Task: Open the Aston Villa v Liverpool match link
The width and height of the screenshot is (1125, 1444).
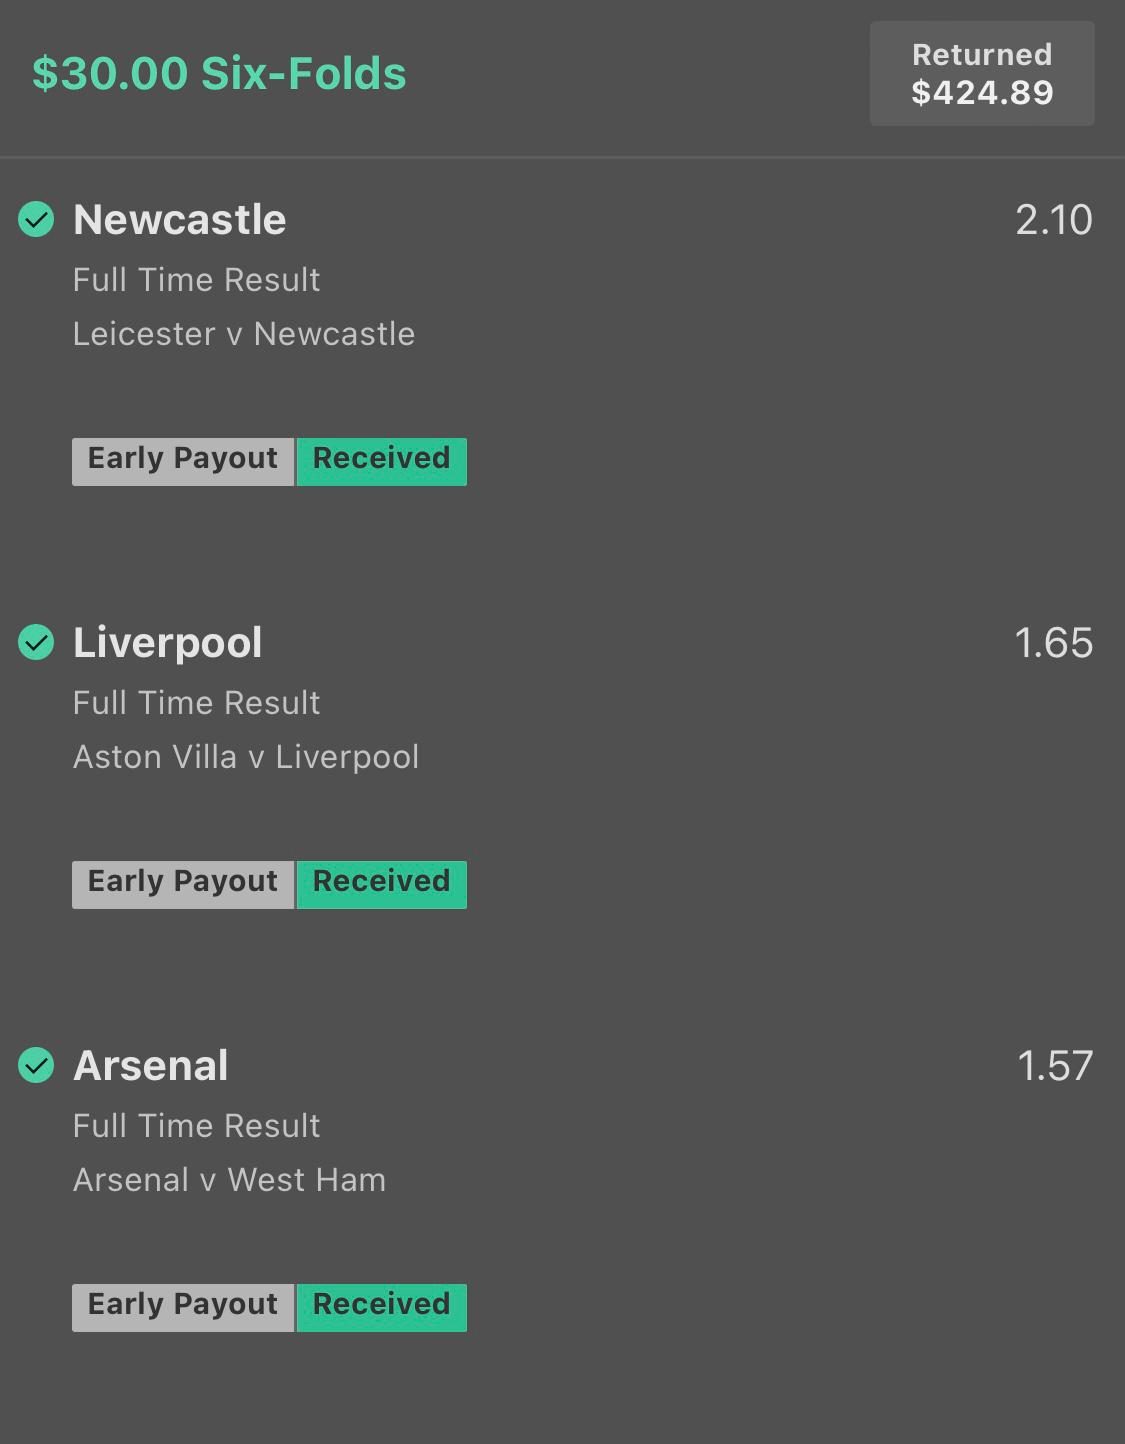Action: [x=246, y=757]
